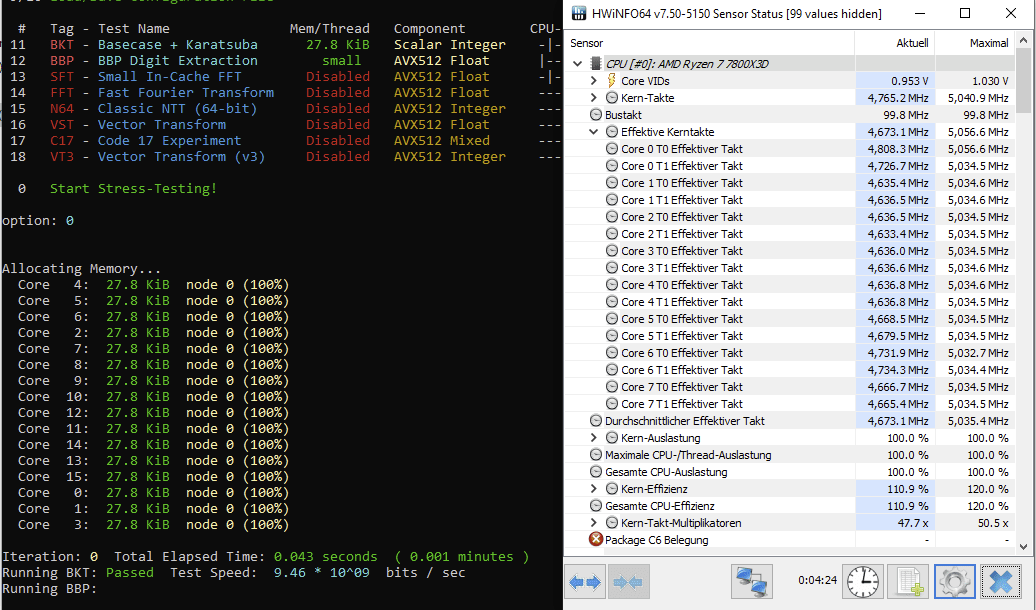Screen dimensions: 1036x610
Task: Click the expand-view left-right arrows button in HWiNFO
Action: (585, 582)
